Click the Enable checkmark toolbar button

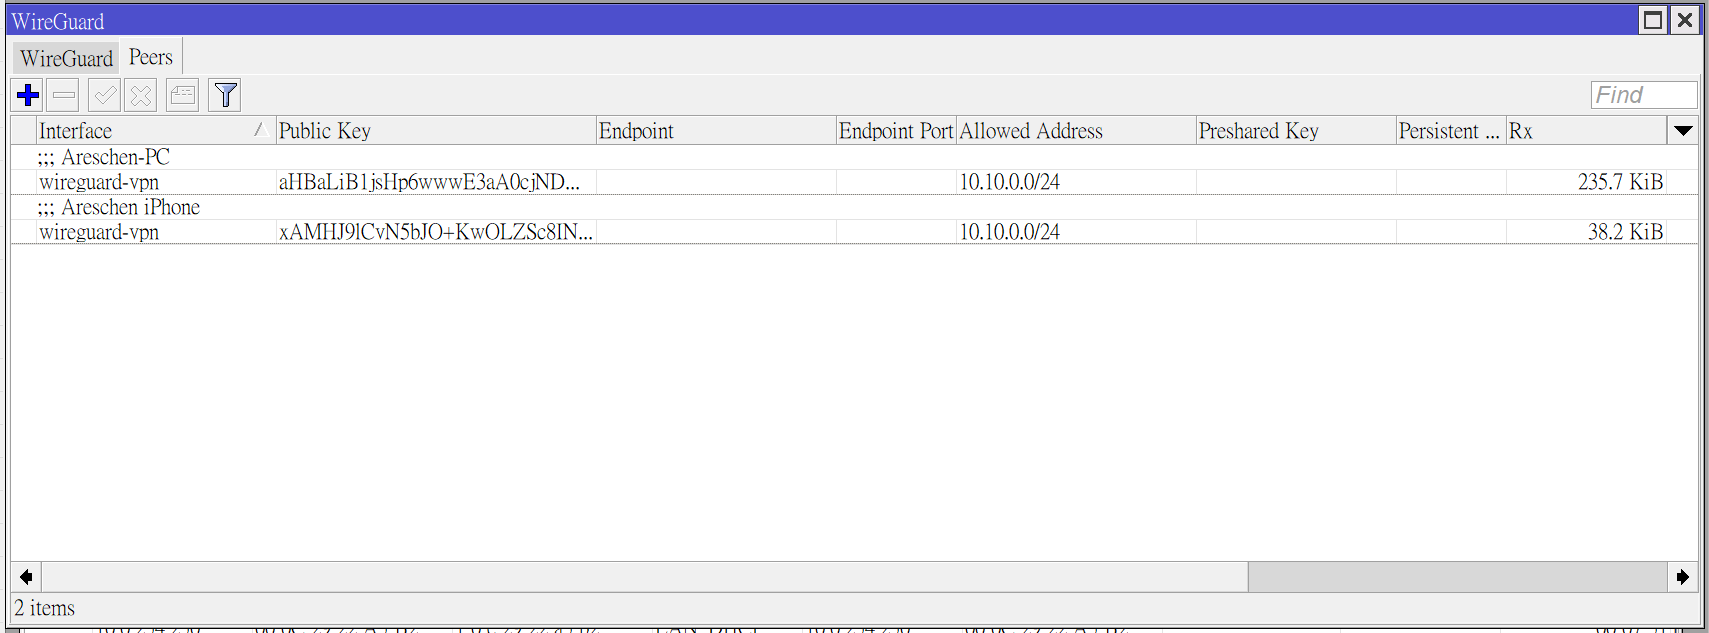click(x=104, y=95)
